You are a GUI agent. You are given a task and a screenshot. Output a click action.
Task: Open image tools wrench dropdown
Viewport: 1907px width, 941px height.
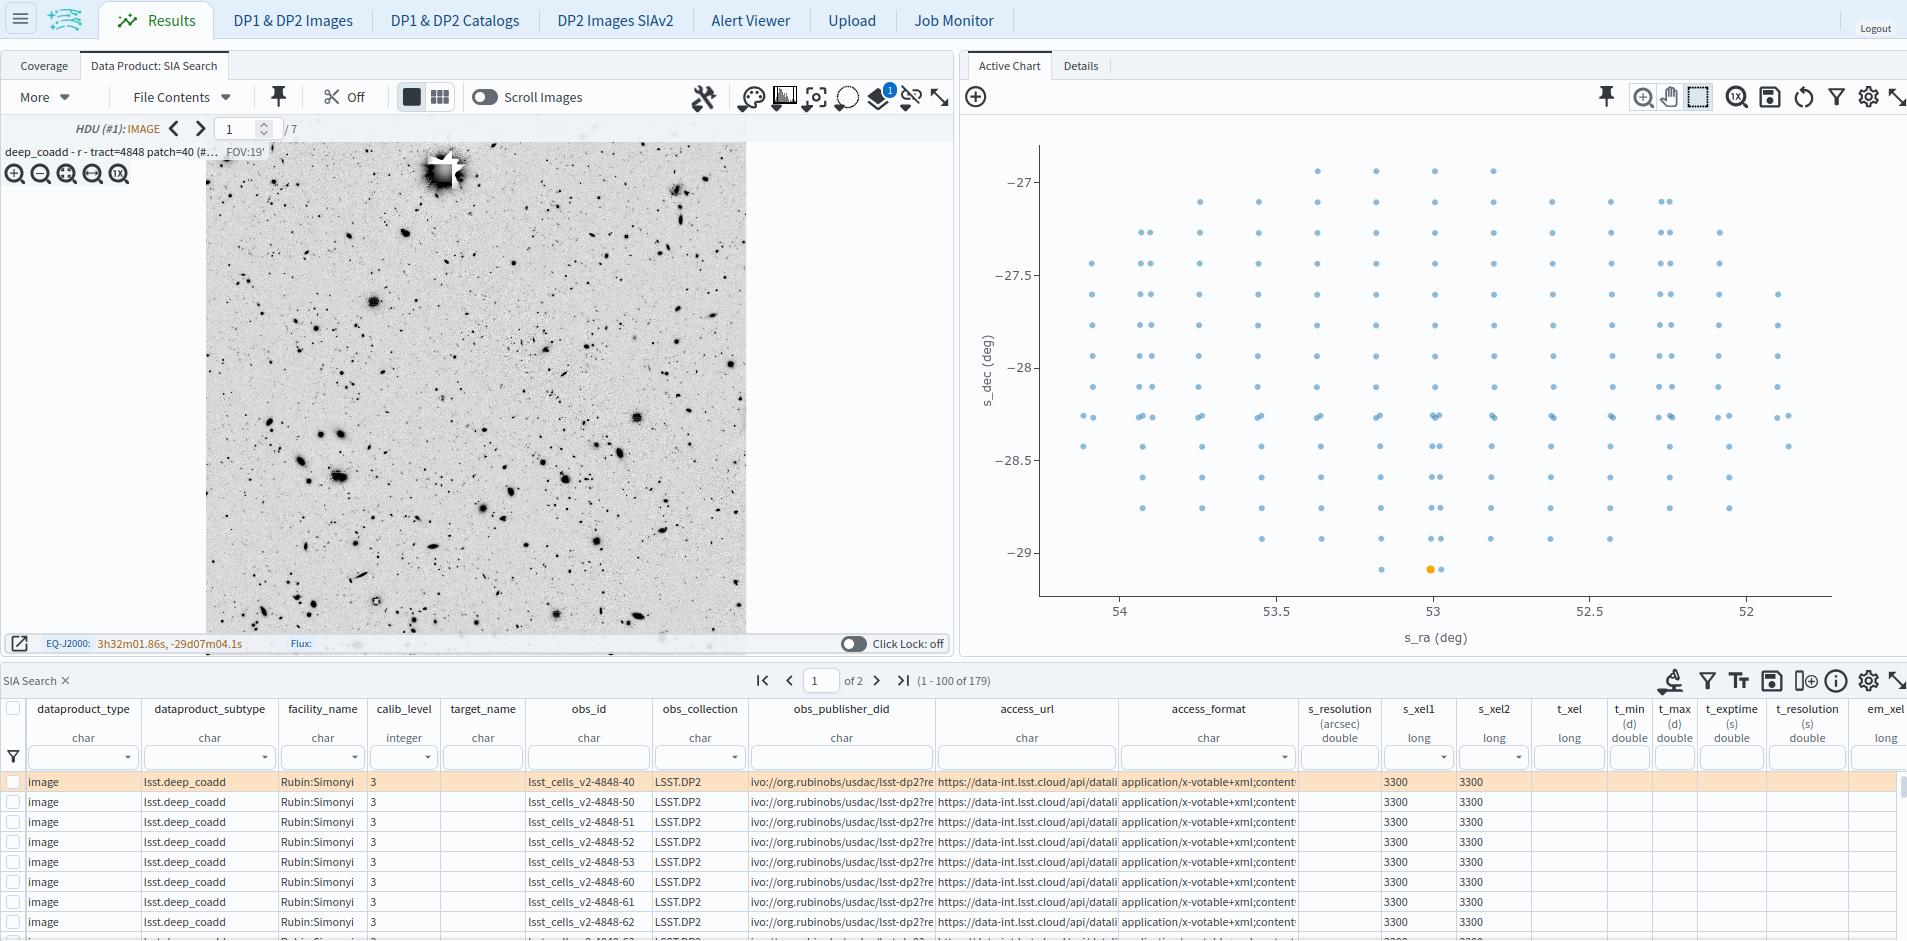coord(704,98)
